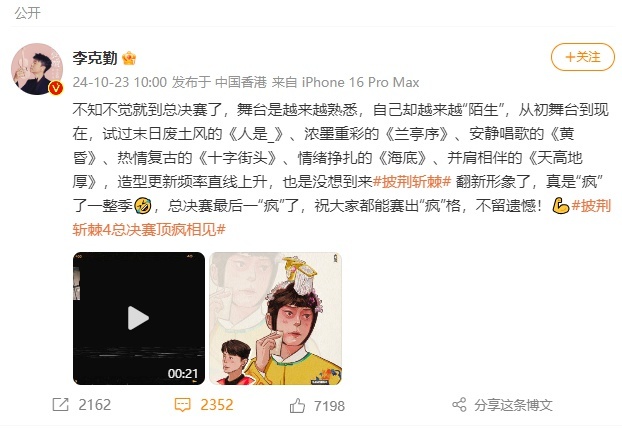Click the 公开 visibility label
622x435 pixels.
pos(27,13)
